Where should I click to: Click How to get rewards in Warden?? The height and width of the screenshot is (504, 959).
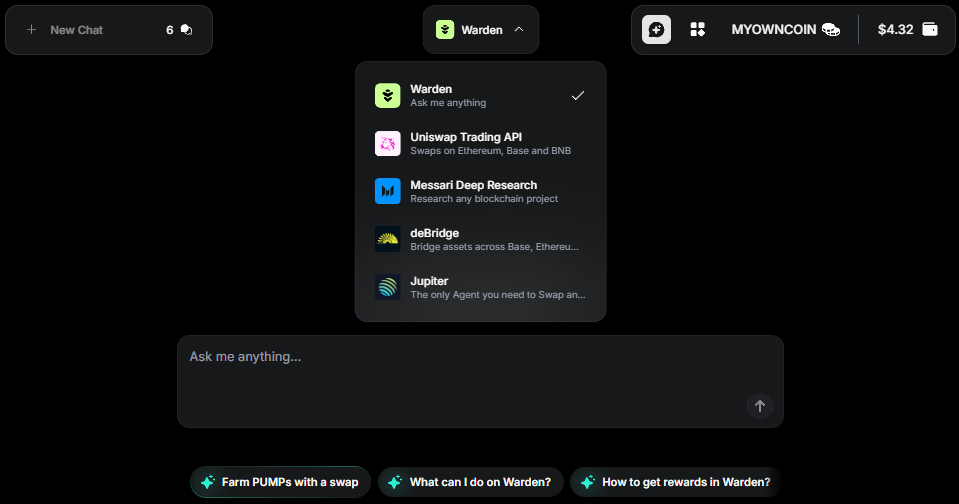tap(676, 482)
